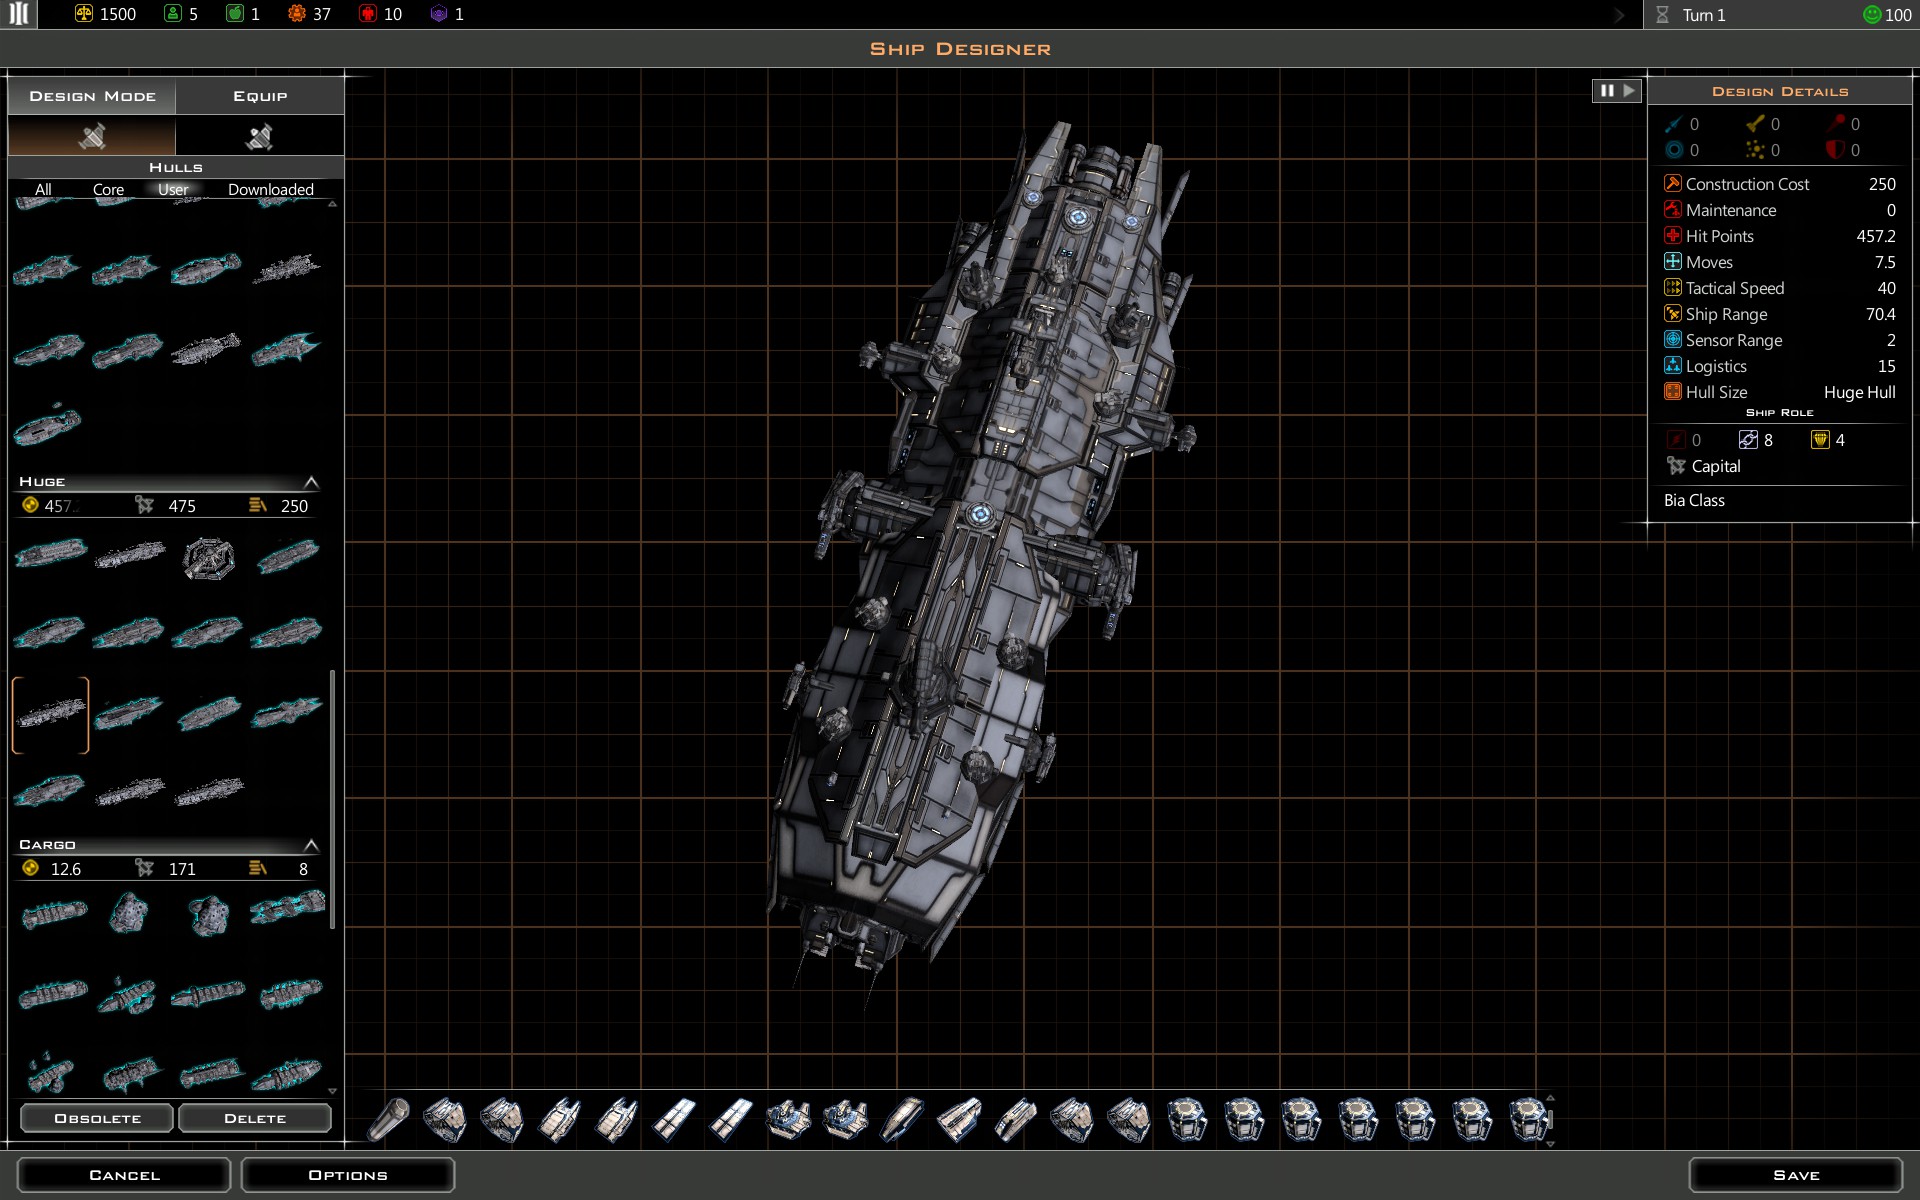Collapse the Cargo hulls section

311,845
